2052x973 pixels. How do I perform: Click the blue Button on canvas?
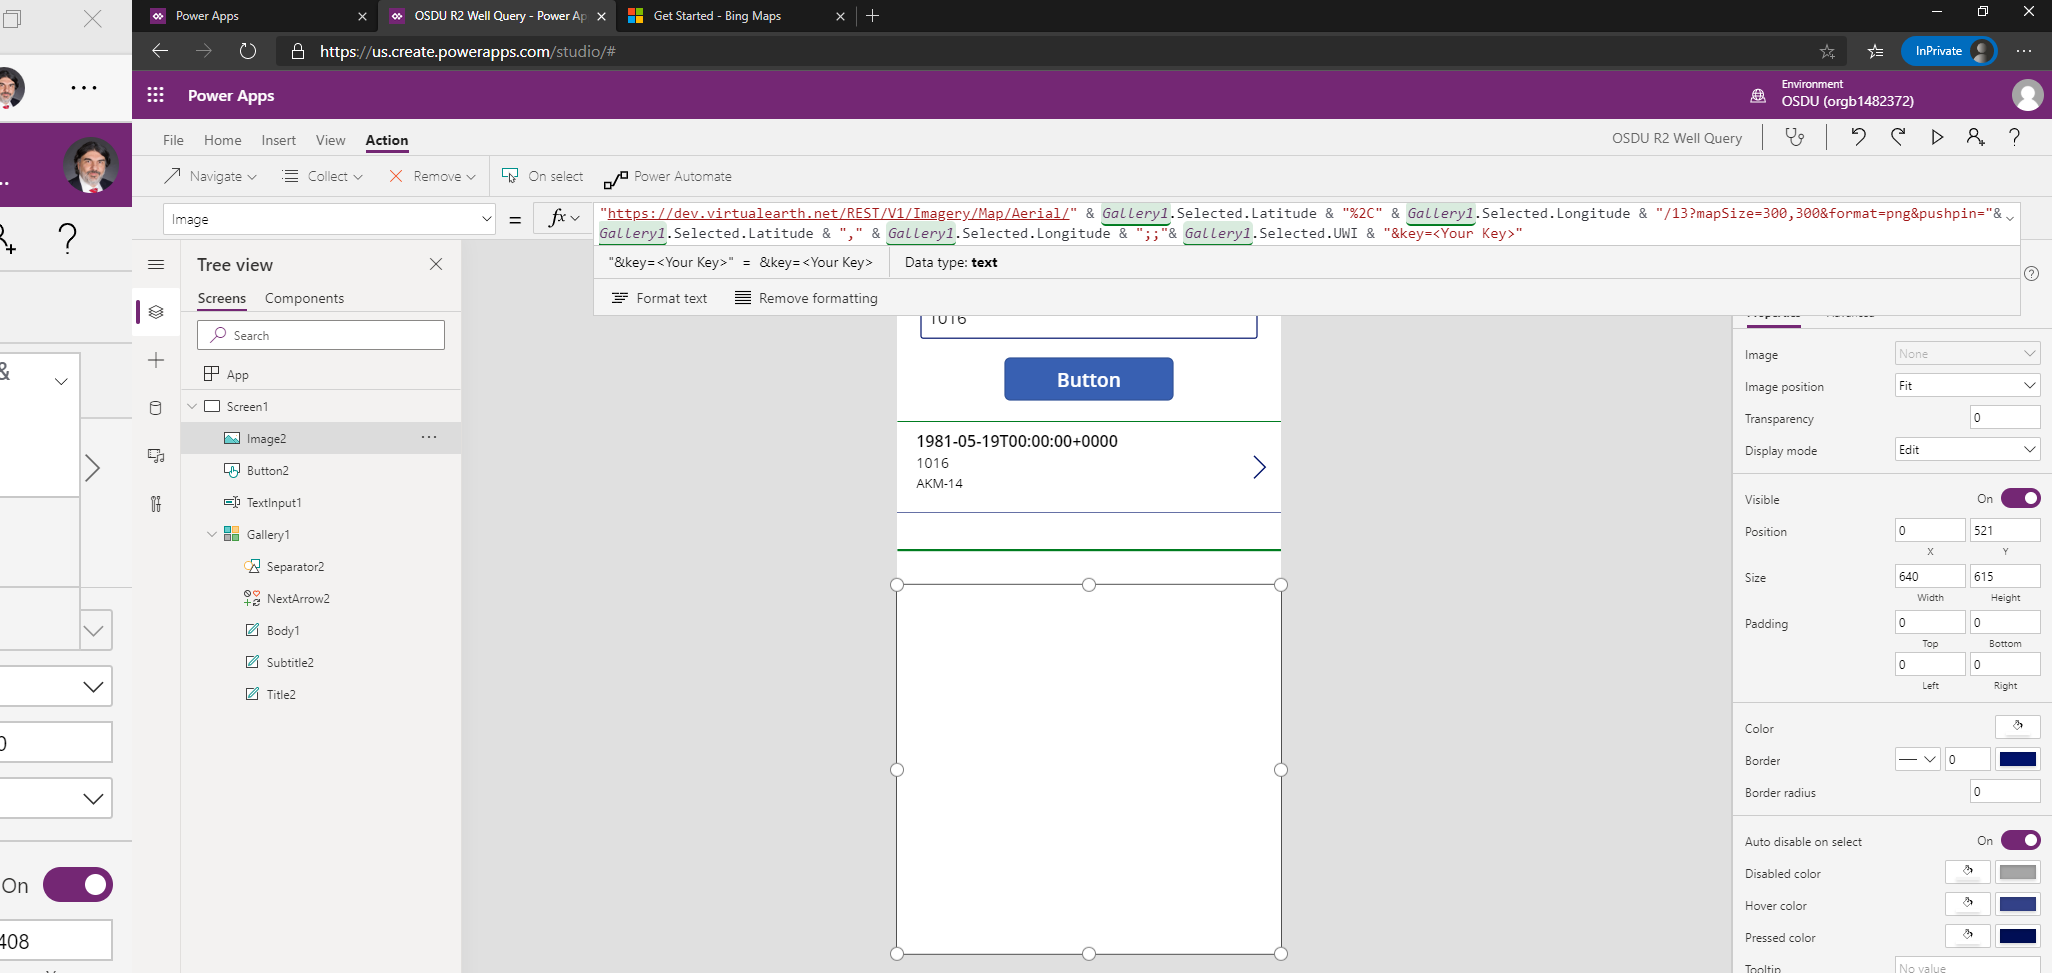point(1088,379)
